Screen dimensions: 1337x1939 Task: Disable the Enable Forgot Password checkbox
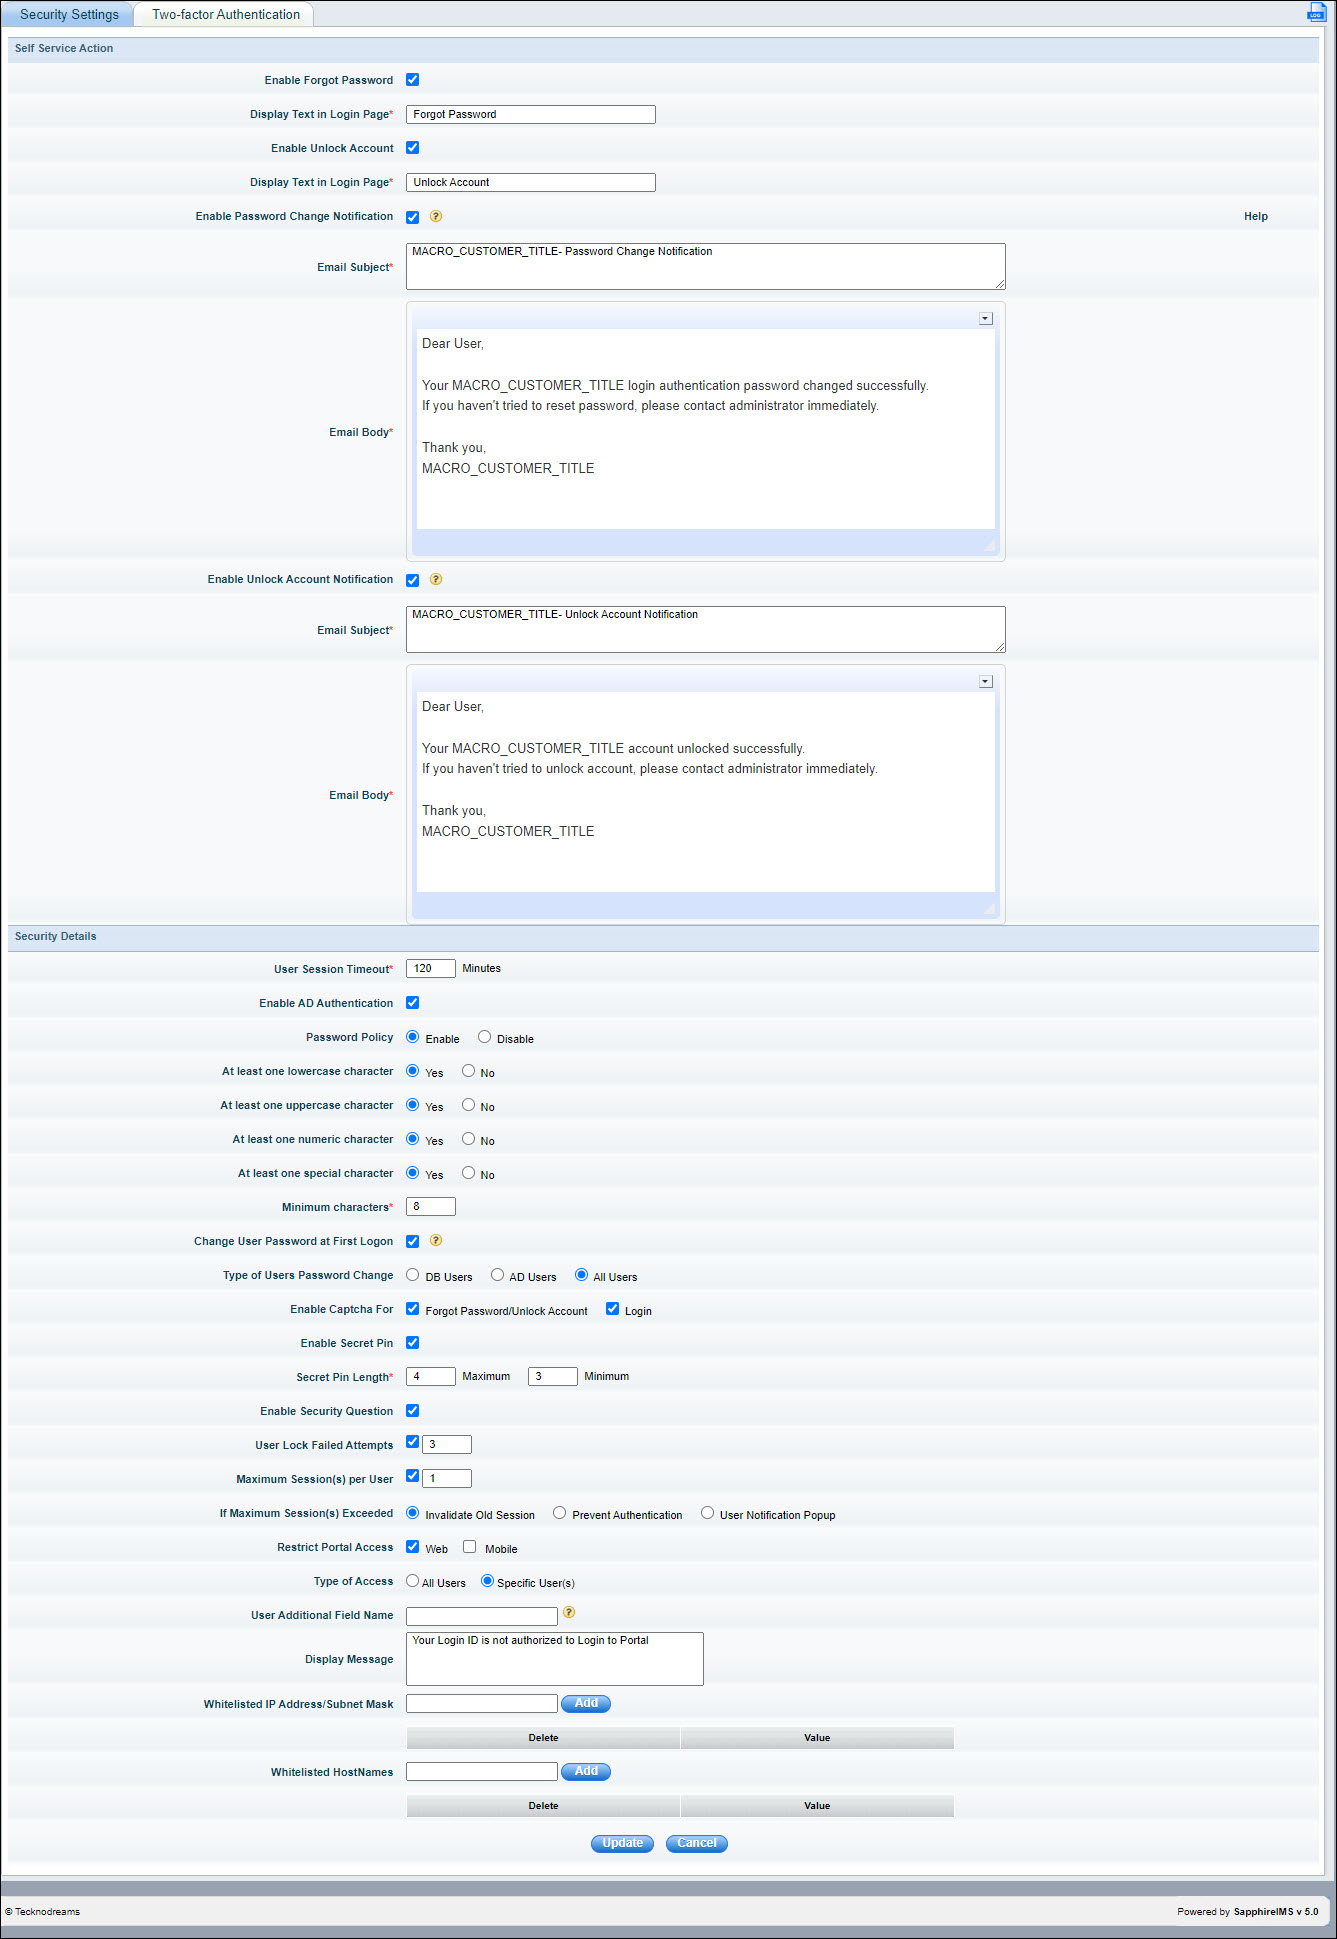click(413, 80)
